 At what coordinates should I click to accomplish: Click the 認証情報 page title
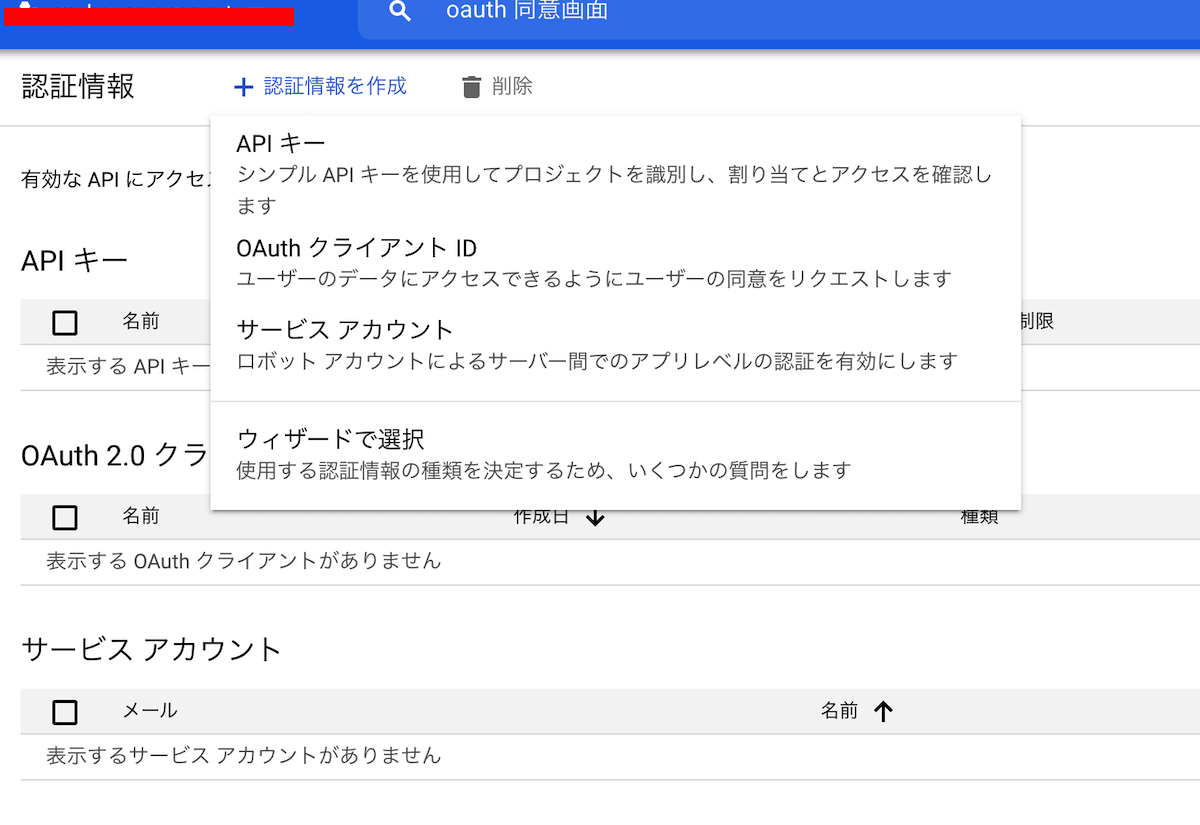click(x=78, y=87)
